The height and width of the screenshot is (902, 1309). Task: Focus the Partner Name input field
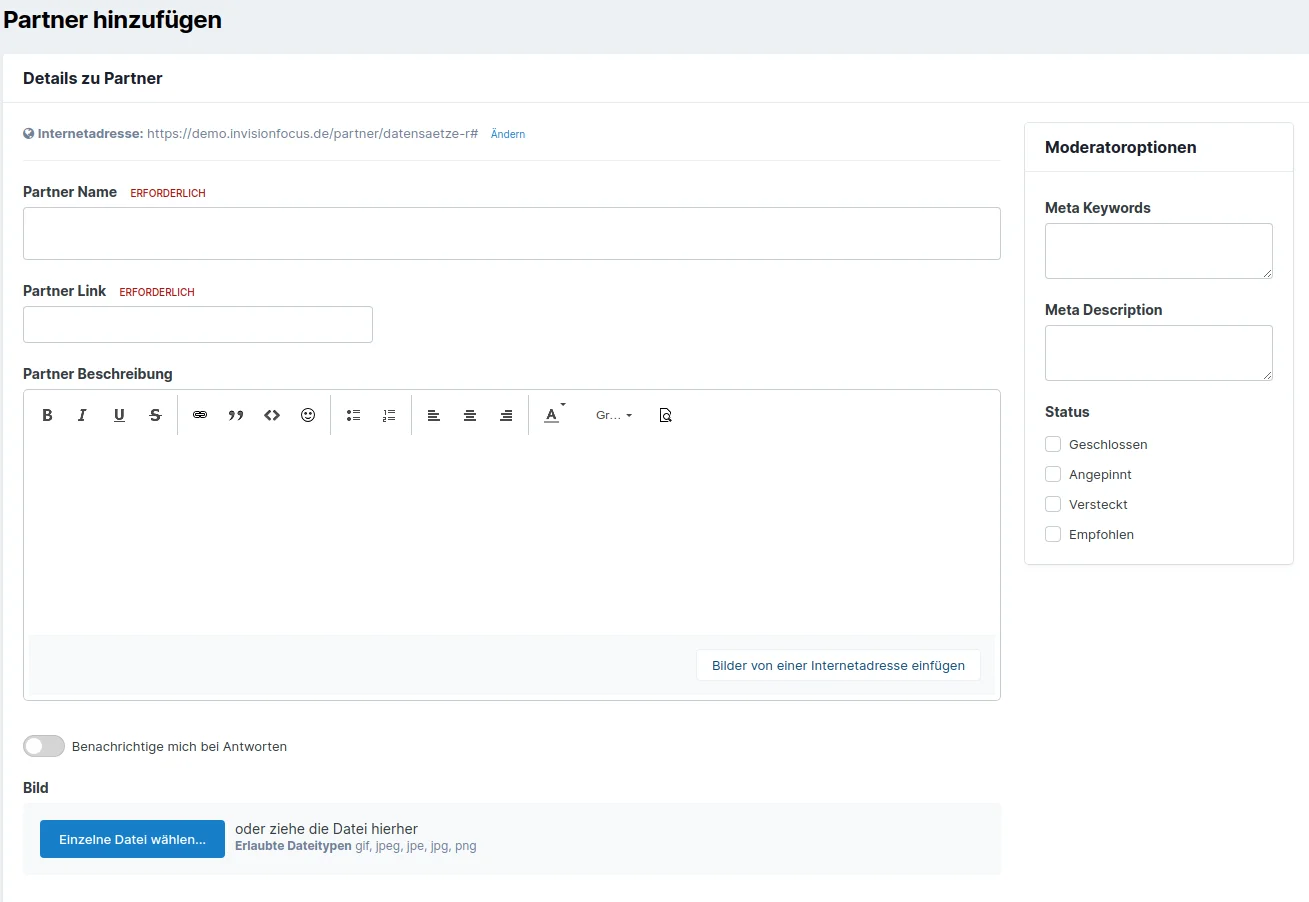click(x=511, y=233)
